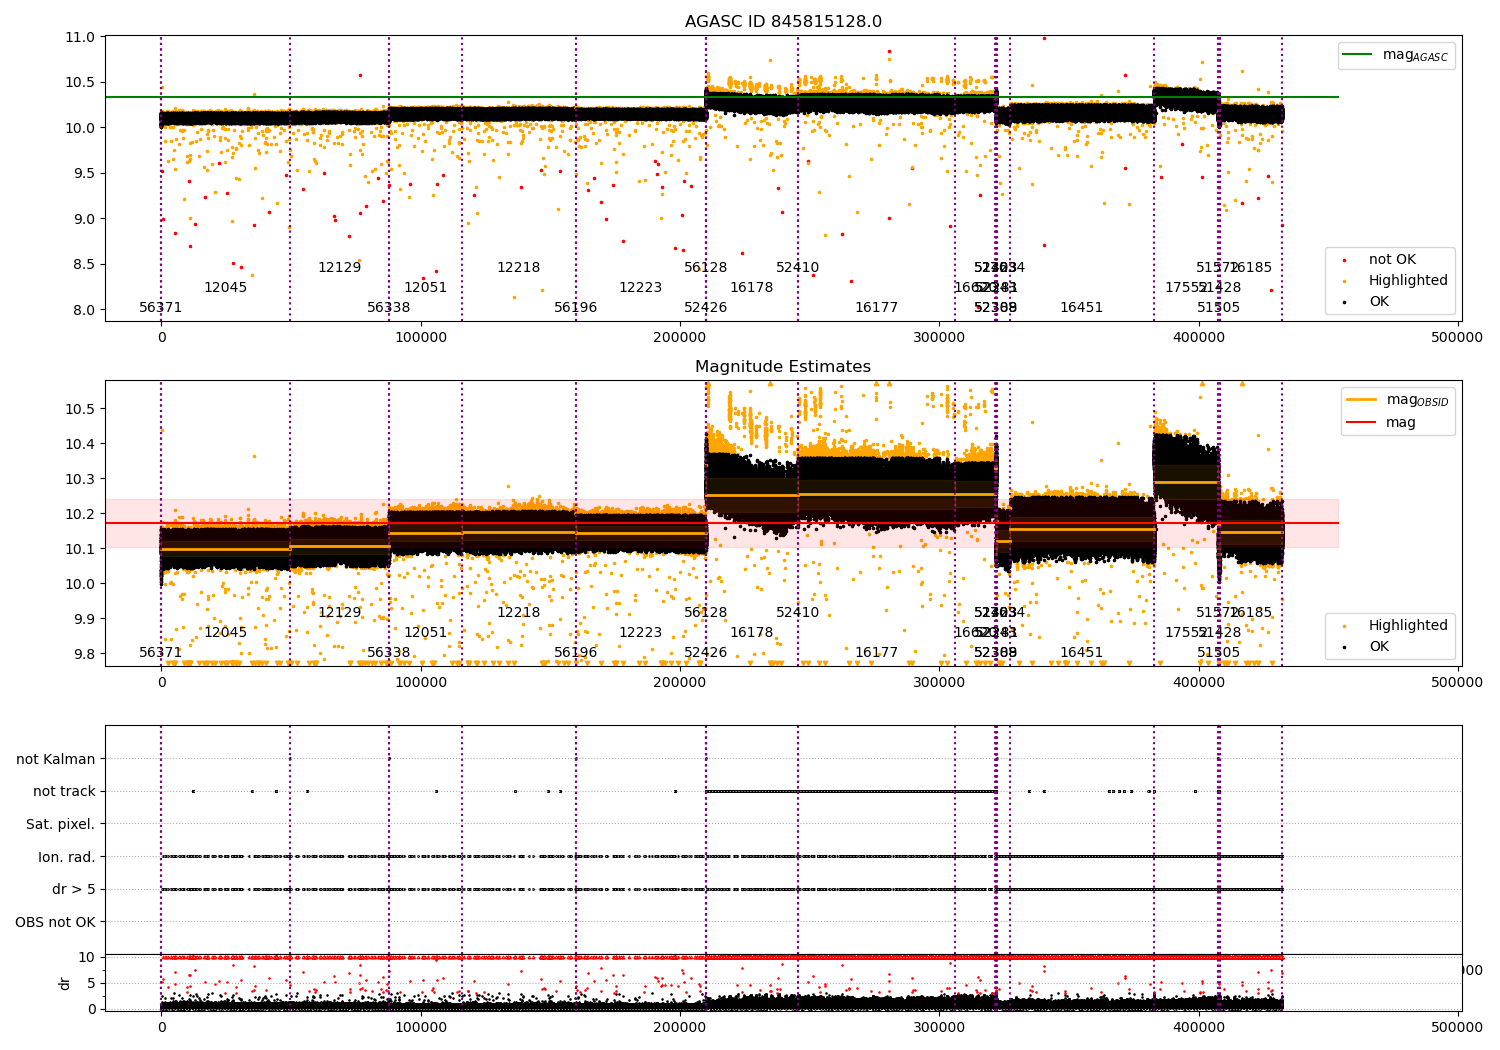
Task: Click obsid label 16178 in the Magnitude Estimates plot
Action: point(752,633)
